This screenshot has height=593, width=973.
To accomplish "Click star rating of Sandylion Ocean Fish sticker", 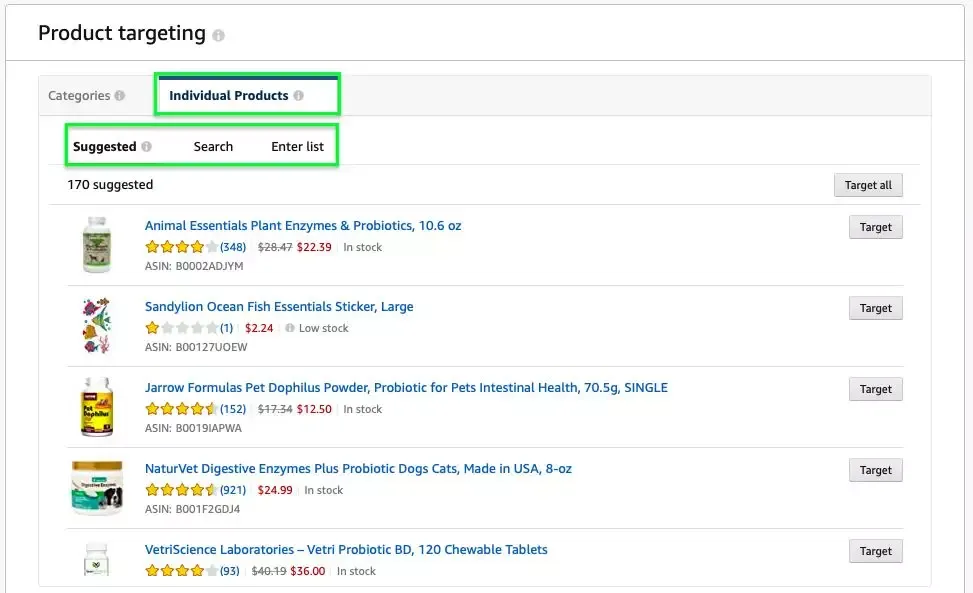I will click(x=181, y=328).
